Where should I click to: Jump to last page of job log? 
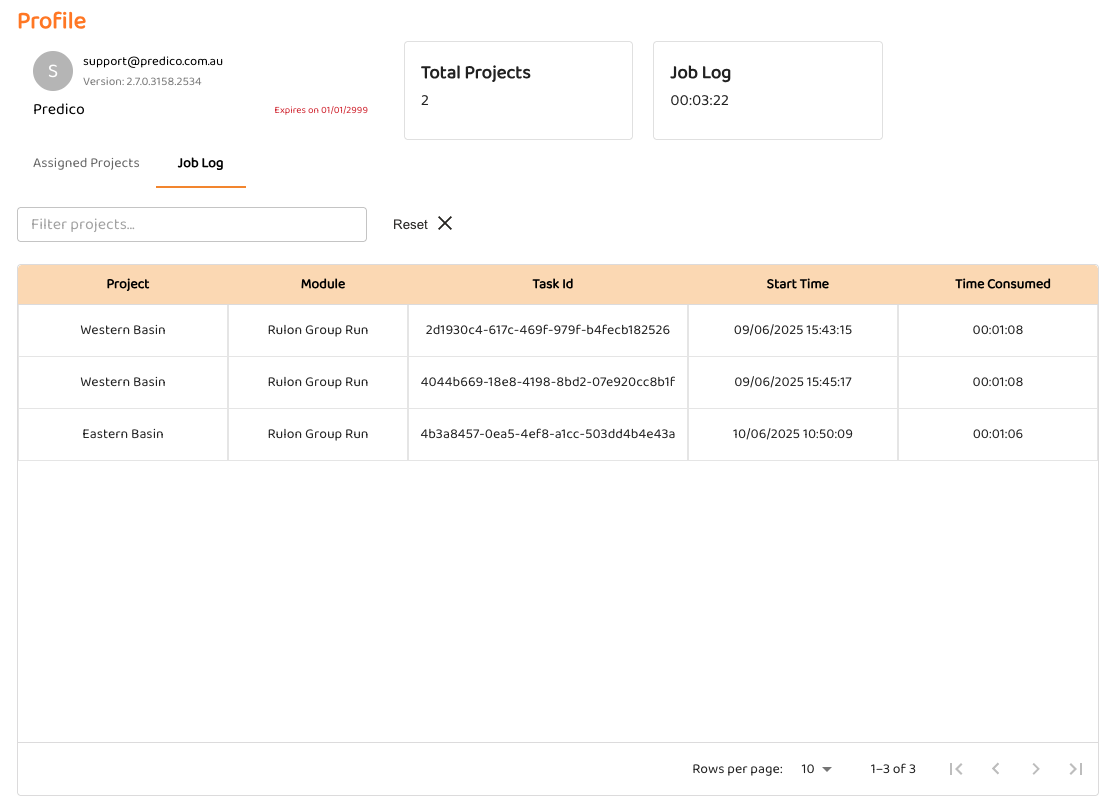[x=1076, y=769]
